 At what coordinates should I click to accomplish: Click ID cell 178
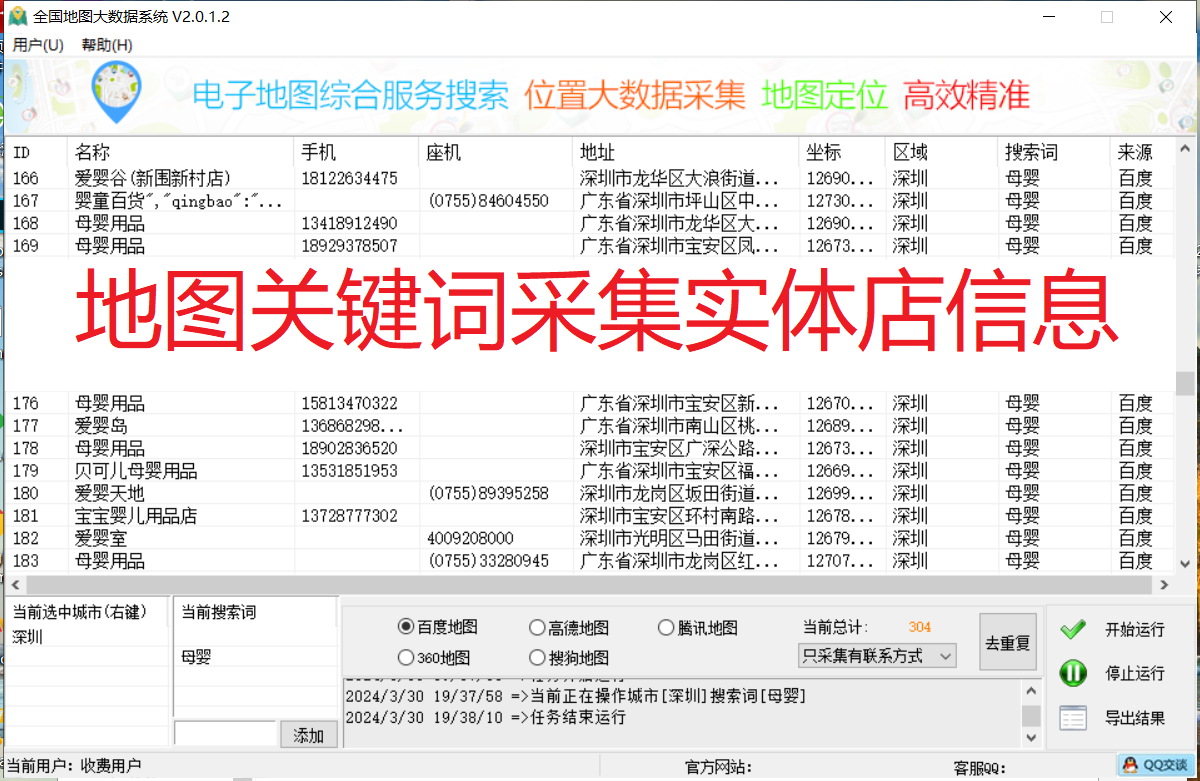click(26, 448)
